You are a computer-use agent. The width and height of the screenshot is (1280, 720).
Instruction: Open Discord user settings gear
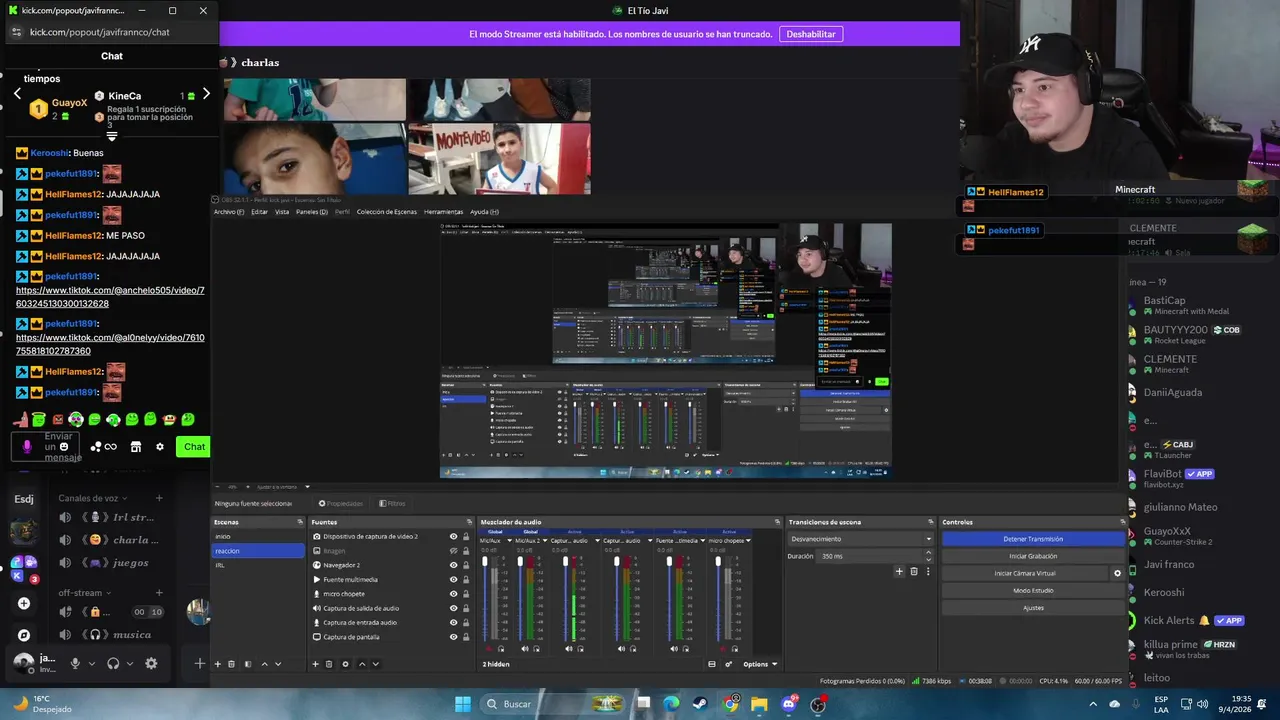point(151,663)
